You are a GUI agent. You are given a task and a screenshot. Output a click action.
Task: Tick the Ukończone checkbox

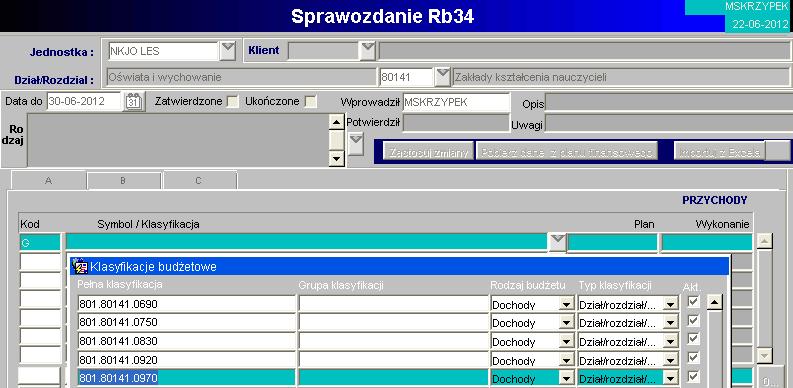coord(310,102)
